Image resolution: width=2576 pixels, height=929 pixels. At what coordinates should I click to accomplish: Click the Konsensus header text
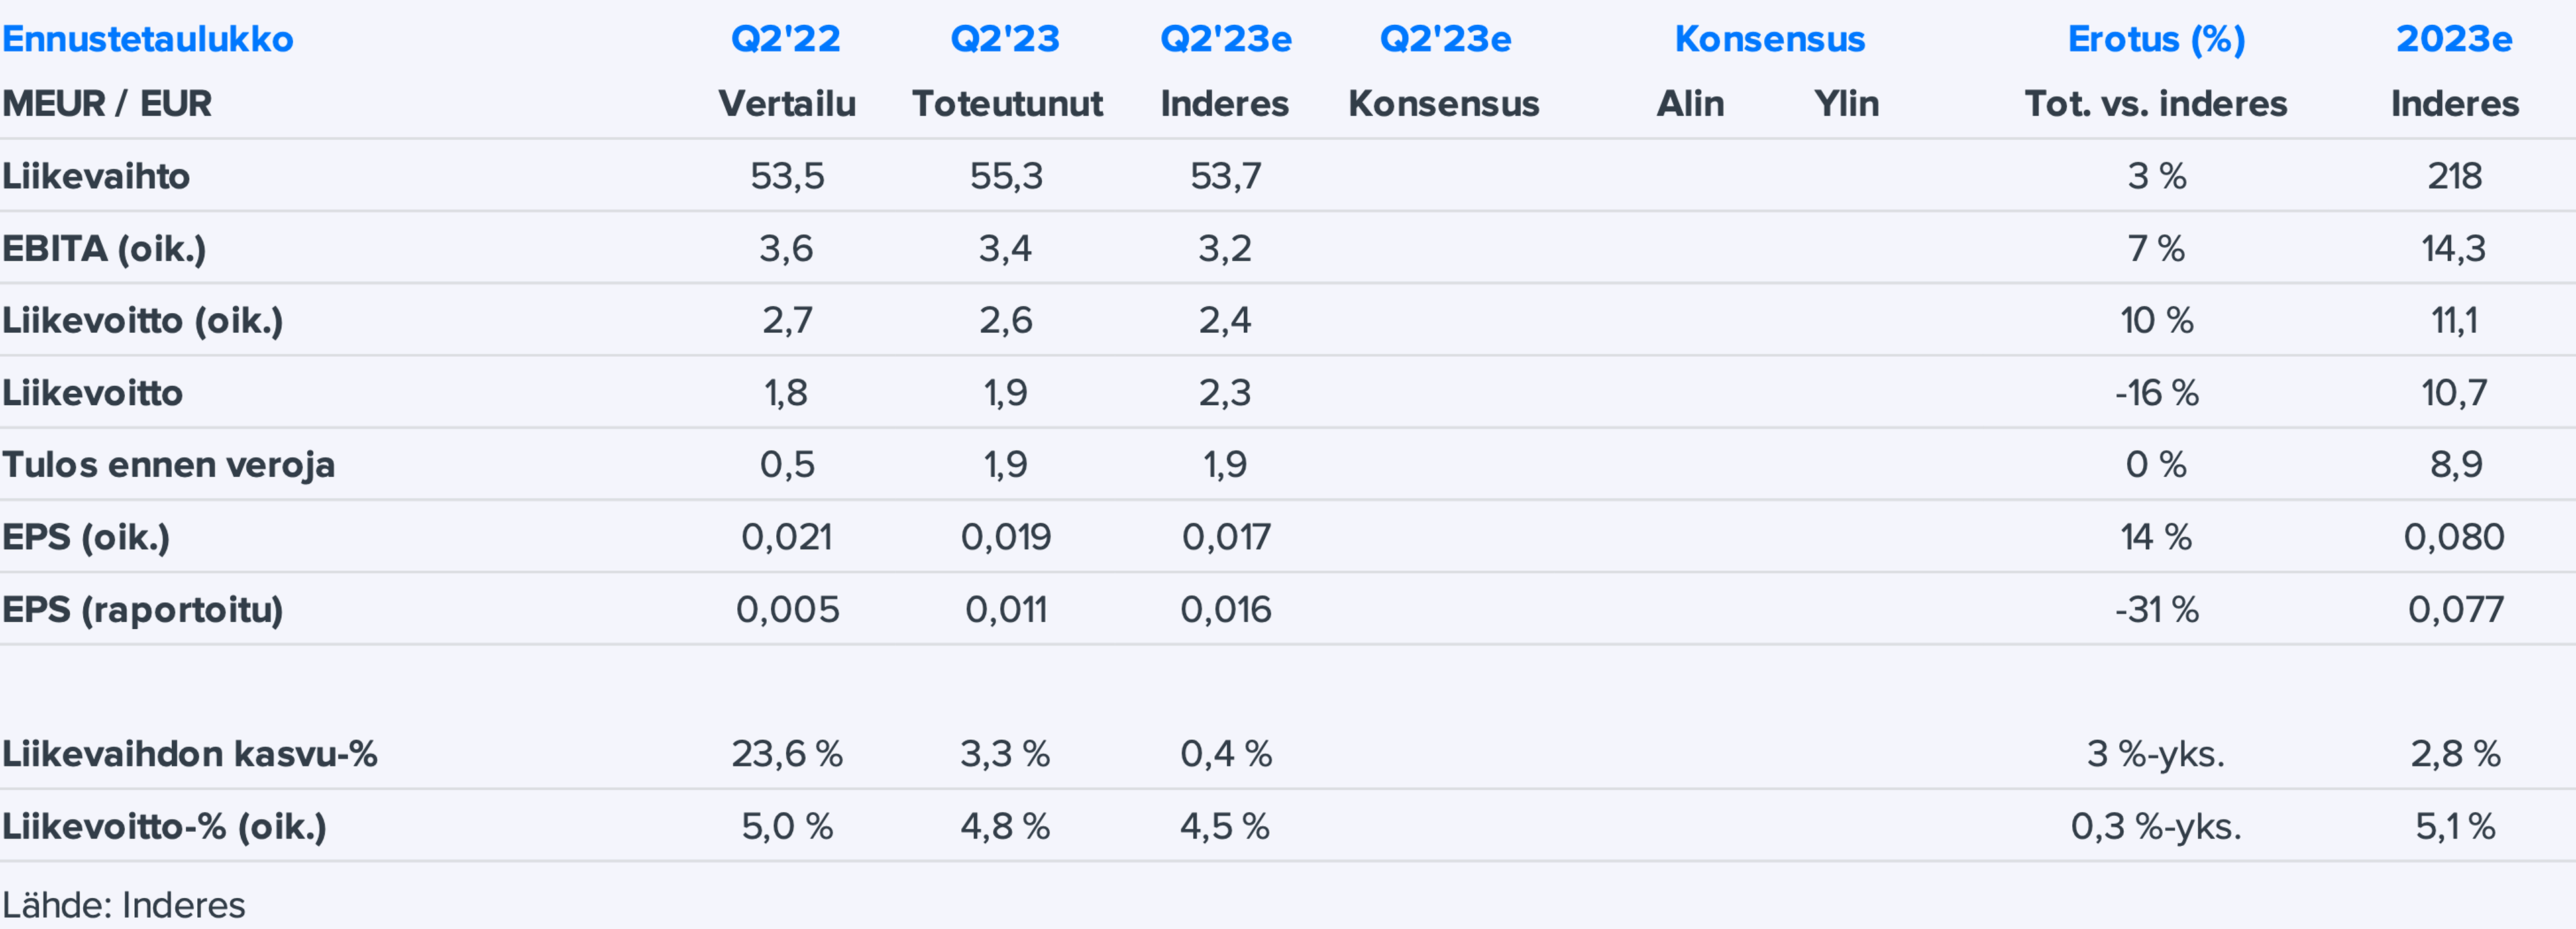click(x=1769, y=39)
